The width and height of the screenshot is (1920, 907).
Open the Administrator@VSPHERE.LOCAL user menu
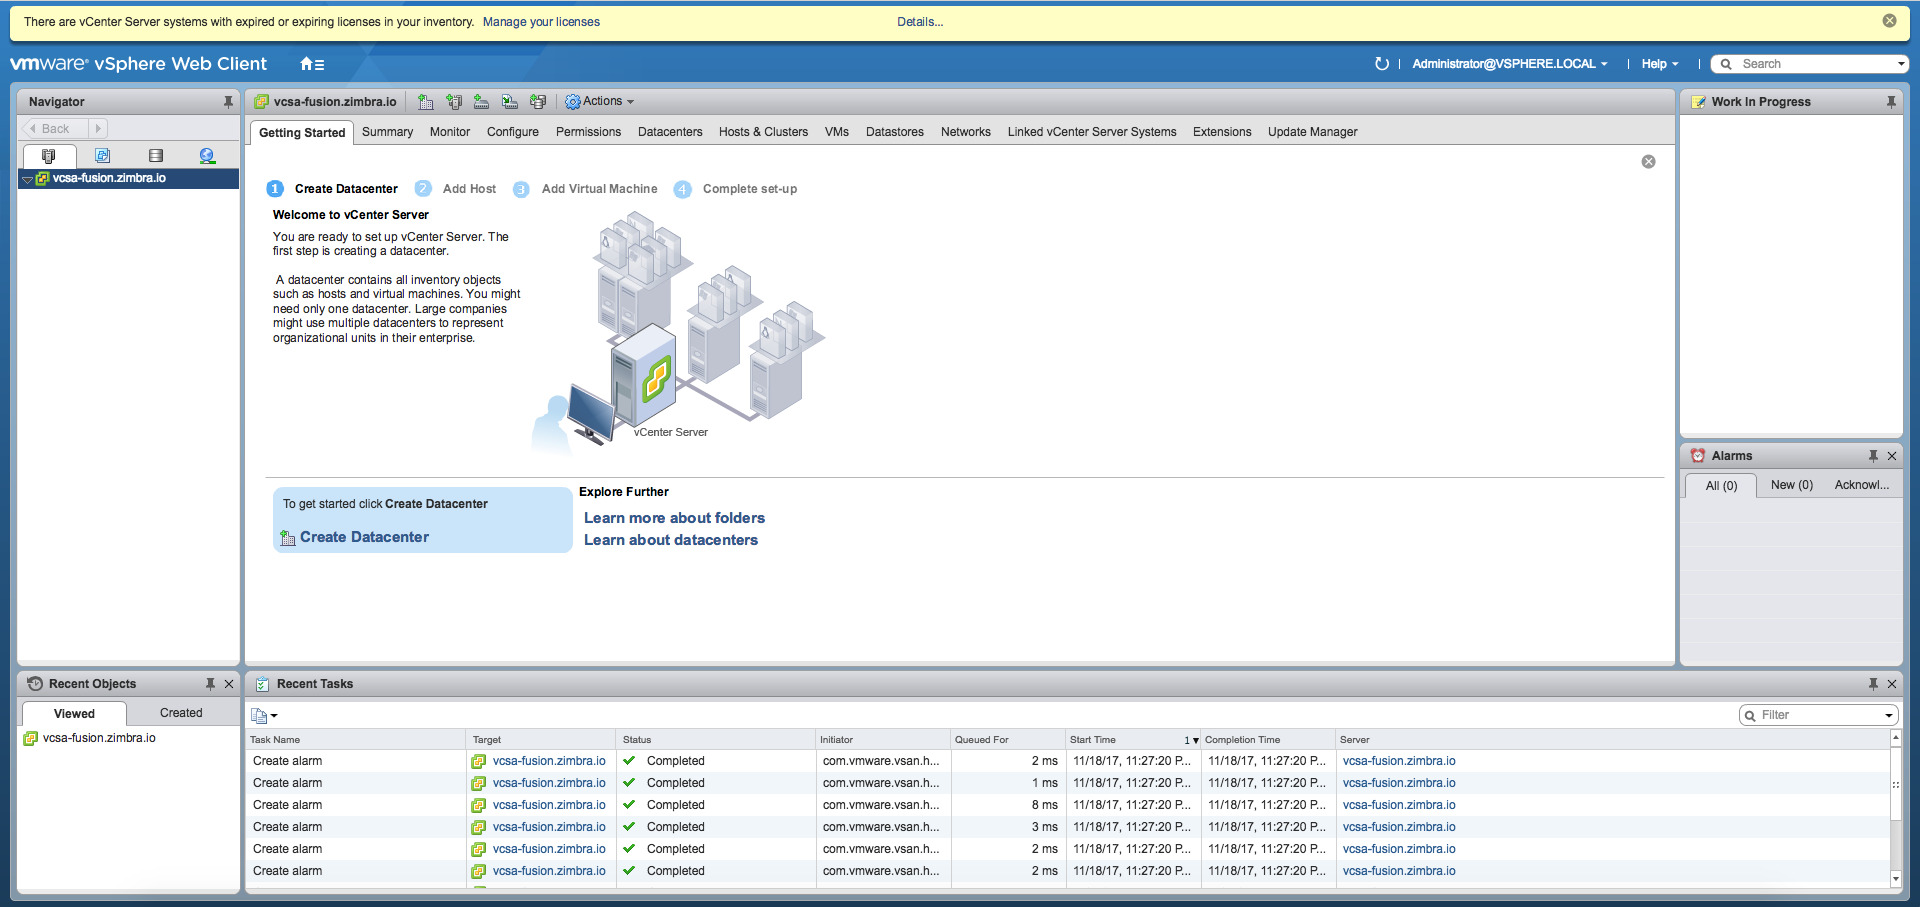[1510, 64]
